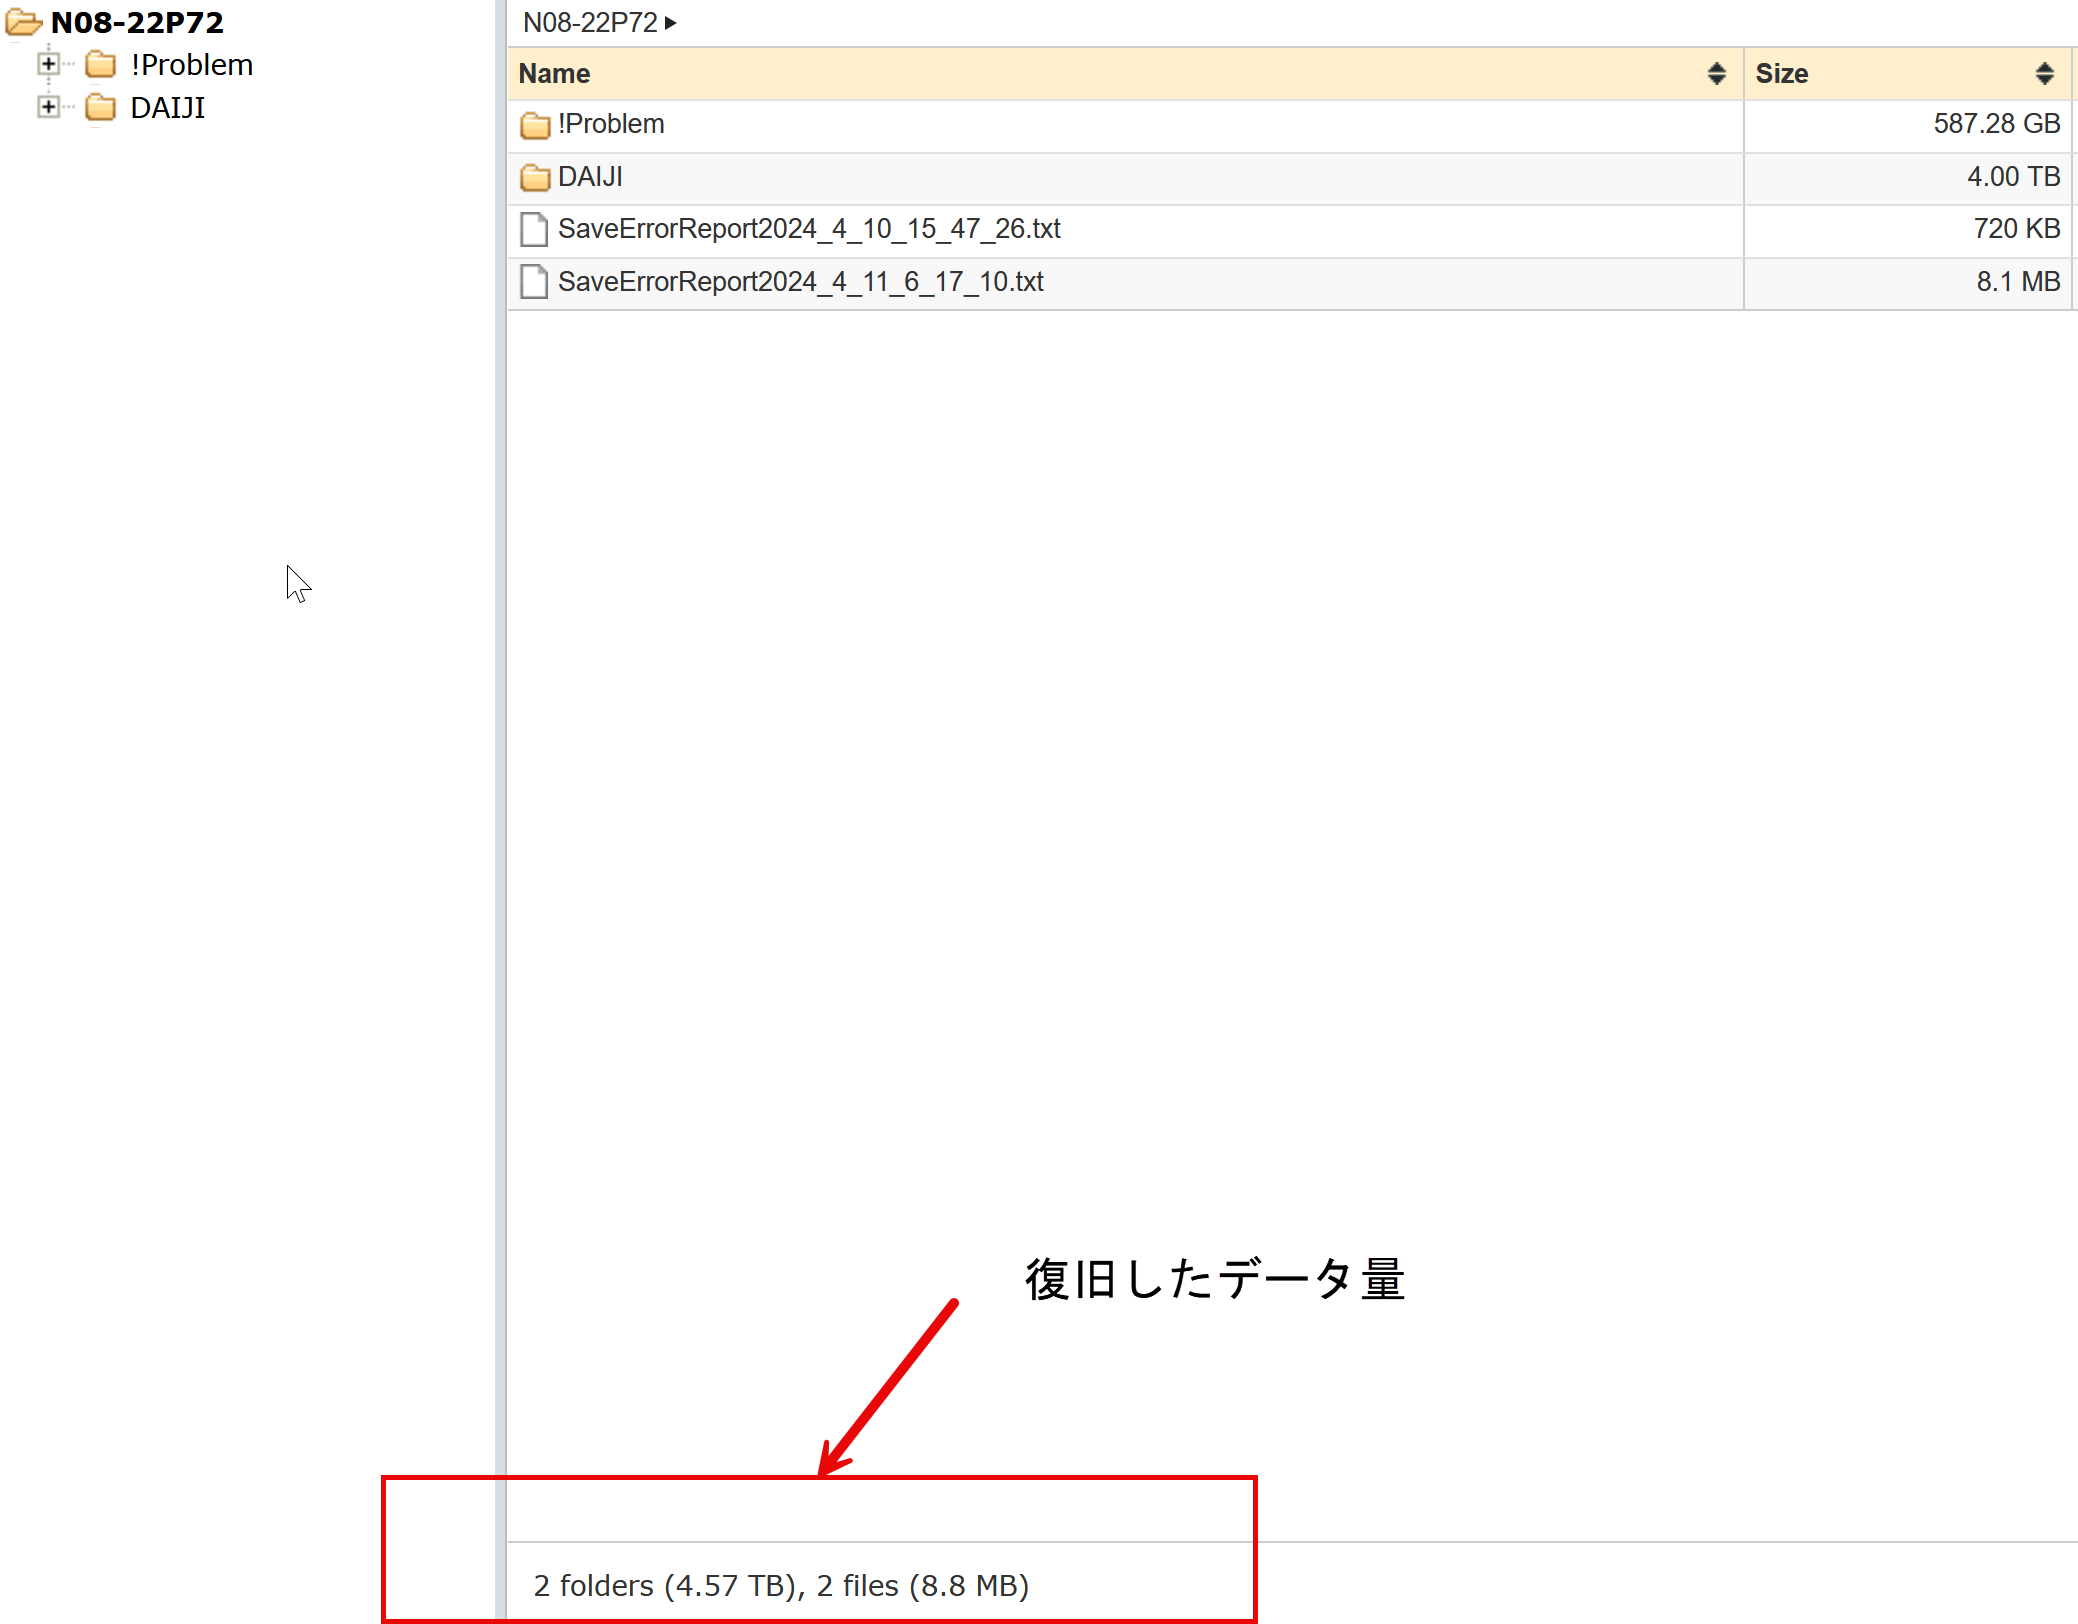The height and width of the screenshot is (1624, 2078).
Task: Click the open folder icon beside N08-22P72
Action: click(x=23, y=22)
